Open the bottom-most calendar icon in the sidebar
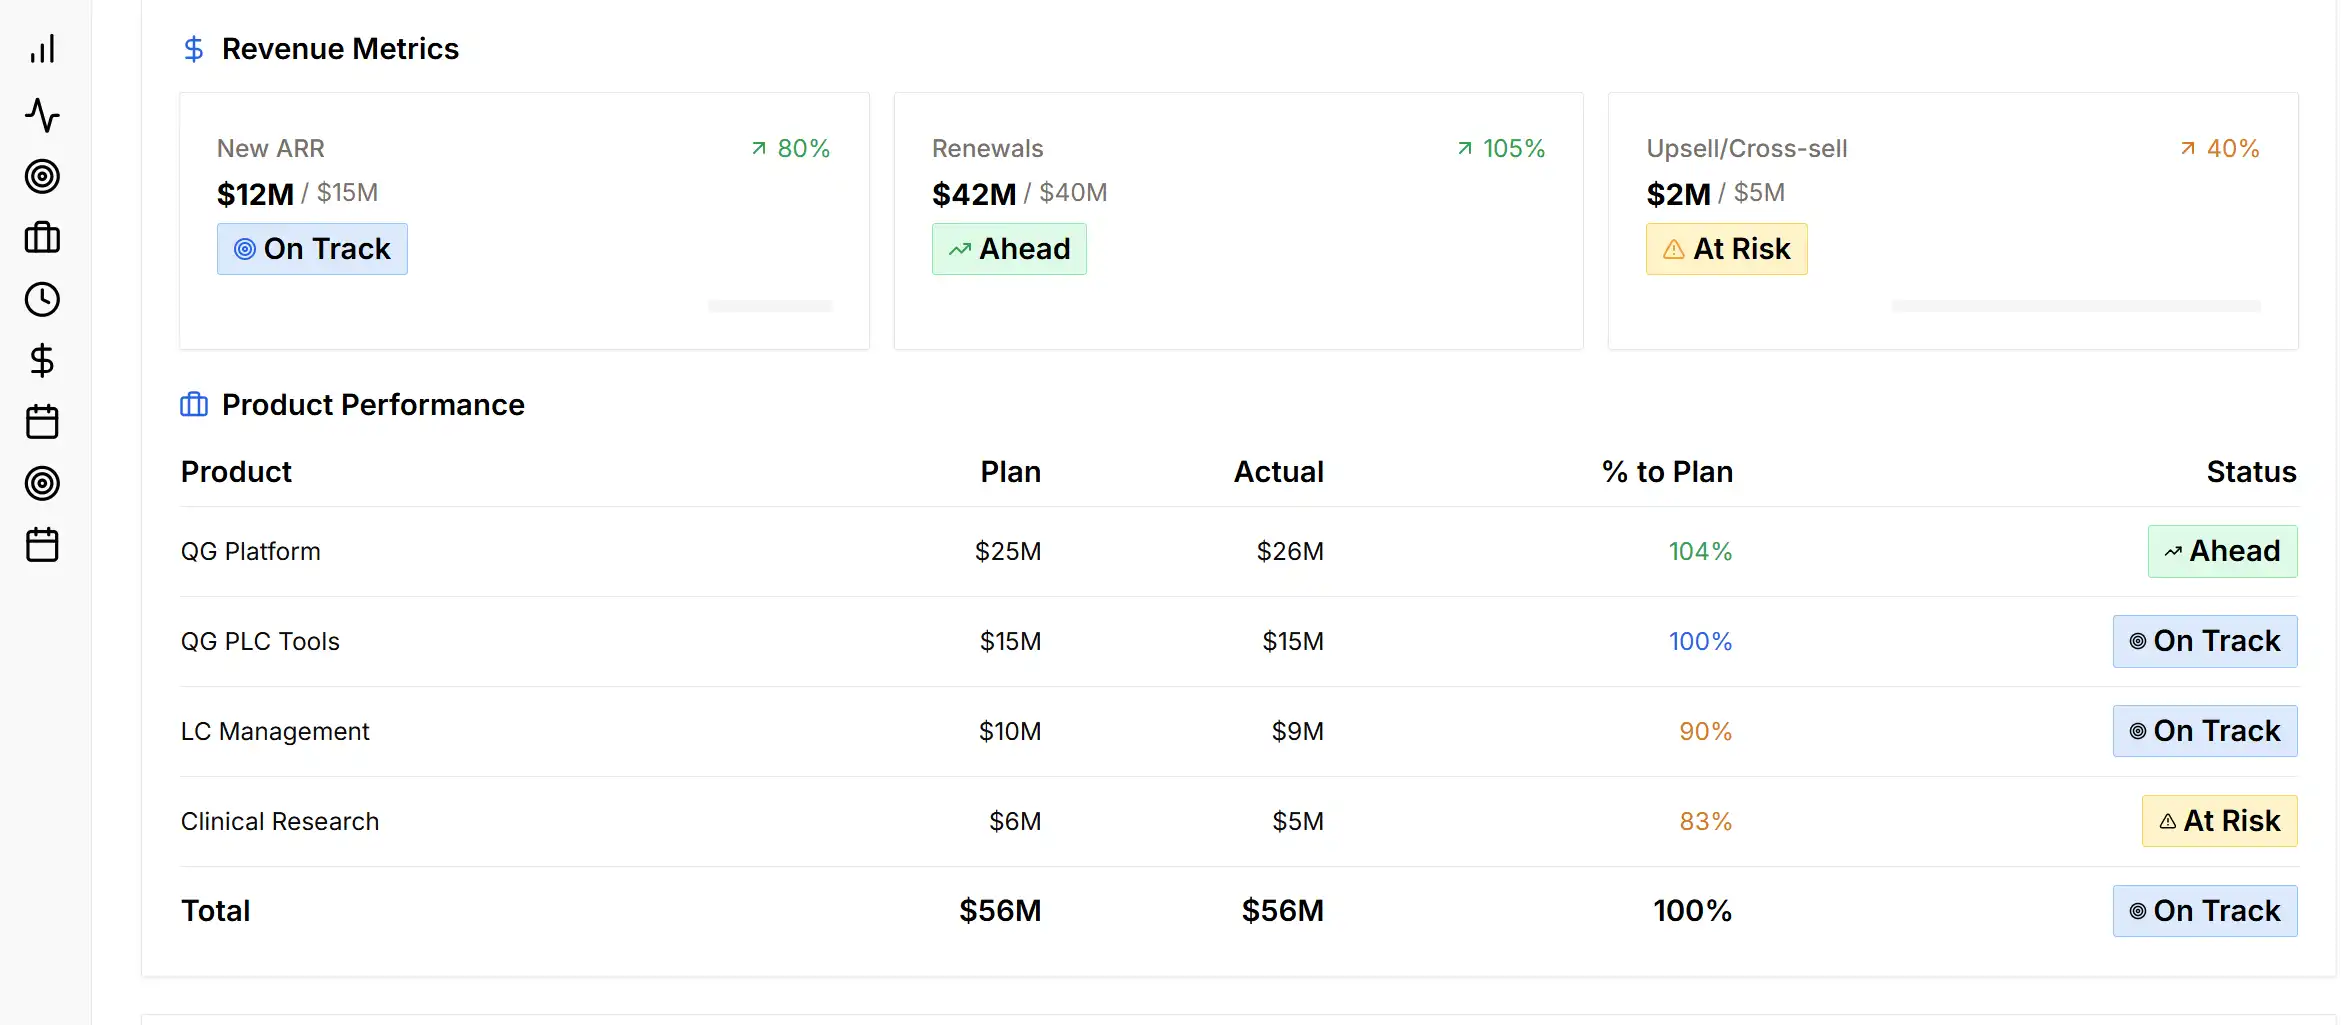2350x1025 pixels. tap(42, 545)
